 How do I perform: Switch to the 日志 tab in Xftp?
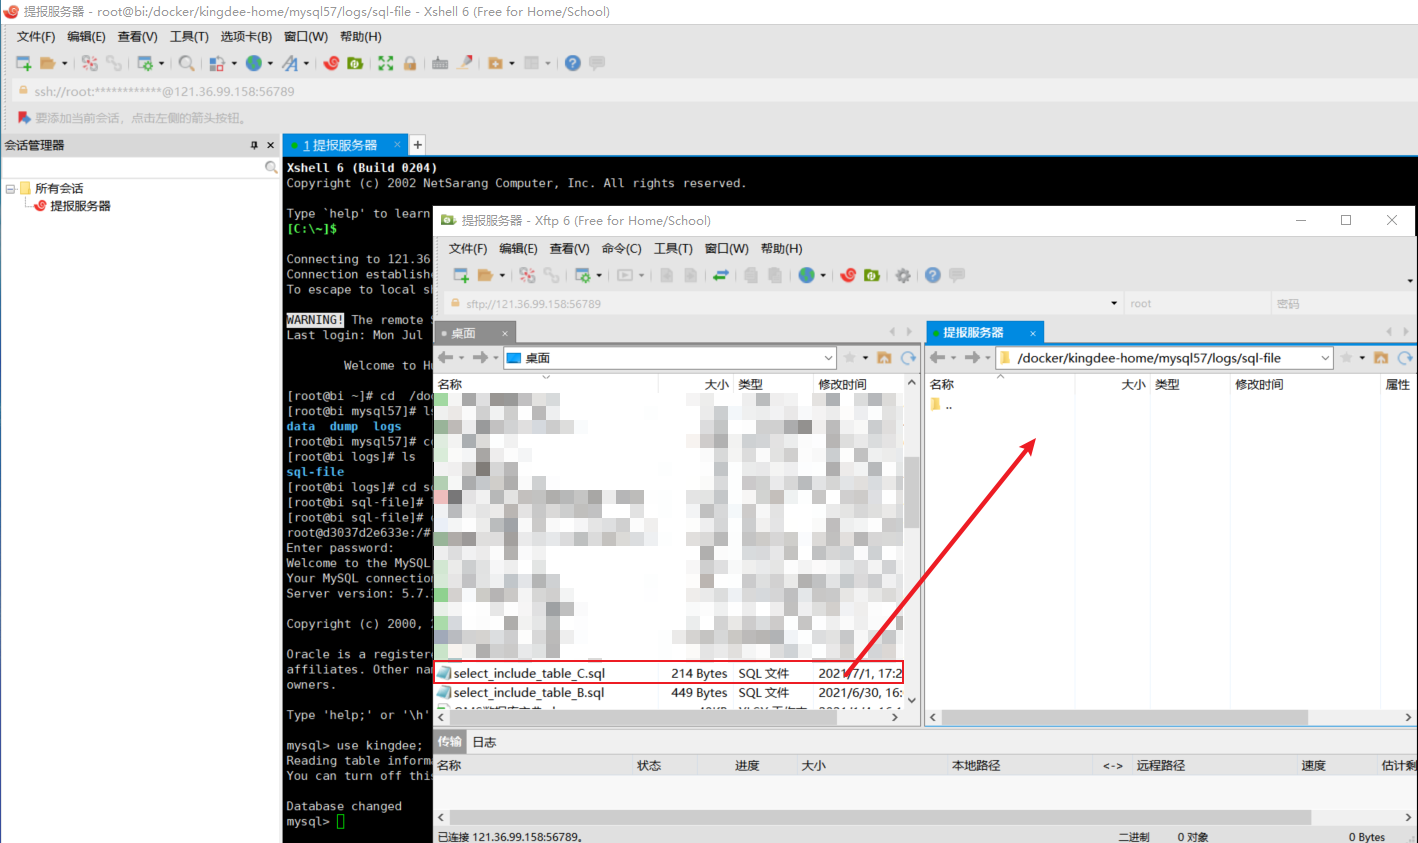pyautogui.click(x=484, y=742)
